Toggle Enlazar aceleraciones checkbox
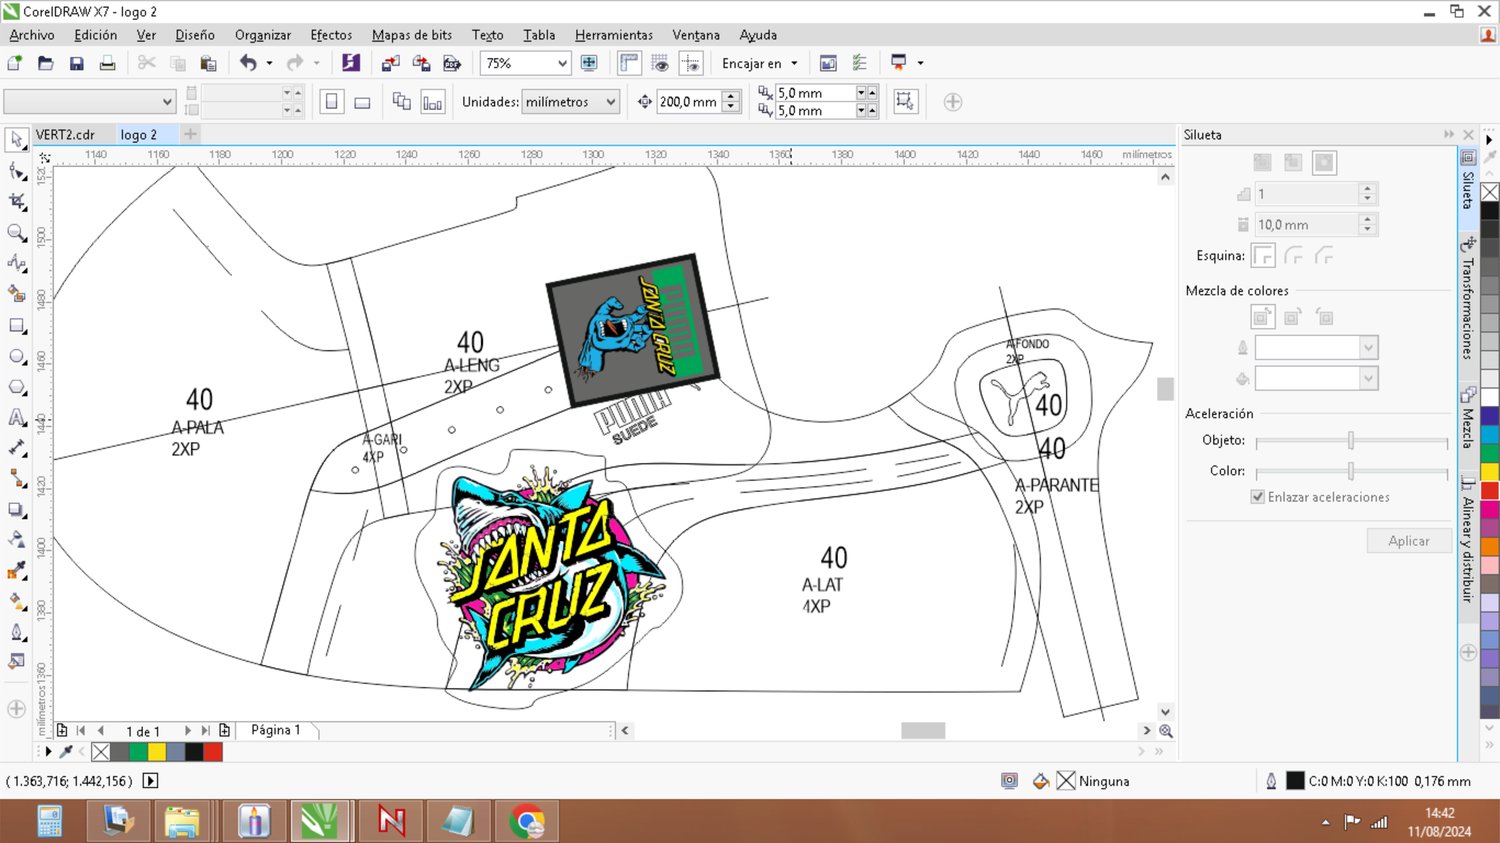This screenshot has height=843, width=1500. click(1258, 497)
